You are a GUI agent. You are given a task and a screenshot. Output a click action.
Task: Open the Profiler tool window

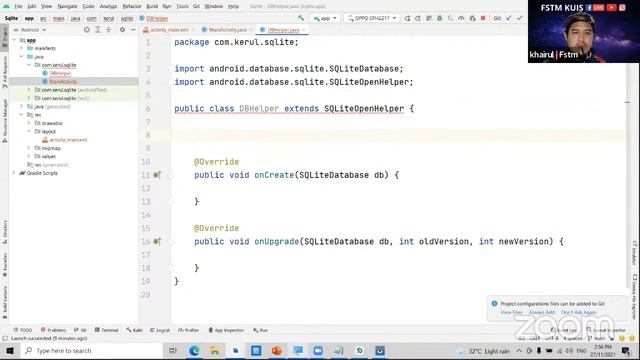pyautogui.click(x=189, y=330)
